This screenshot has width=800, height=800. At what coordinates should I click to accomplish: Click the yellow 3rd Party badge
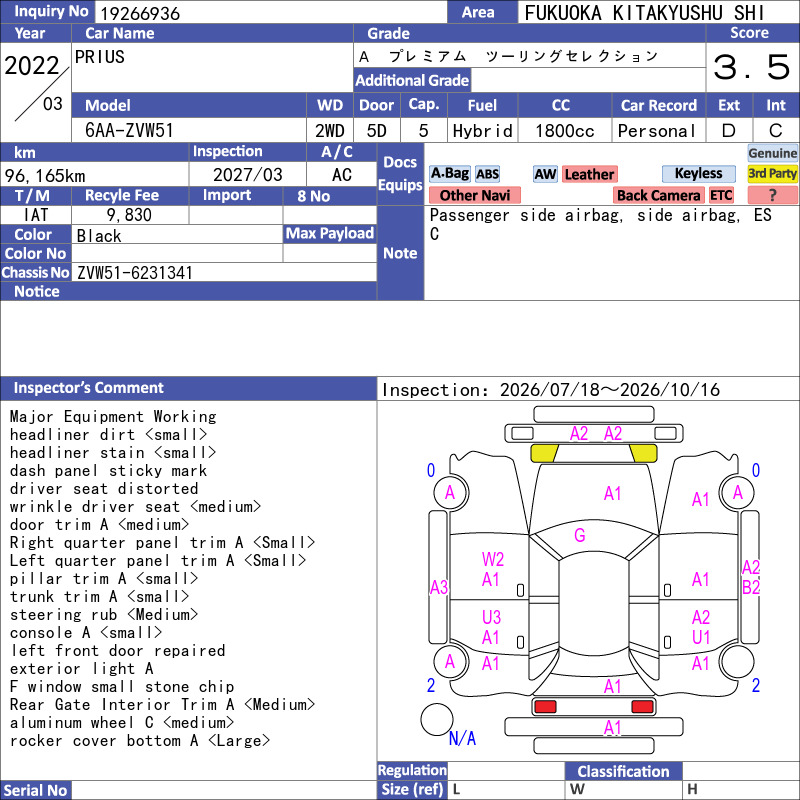pyautogui.click(x=772, y=173)
